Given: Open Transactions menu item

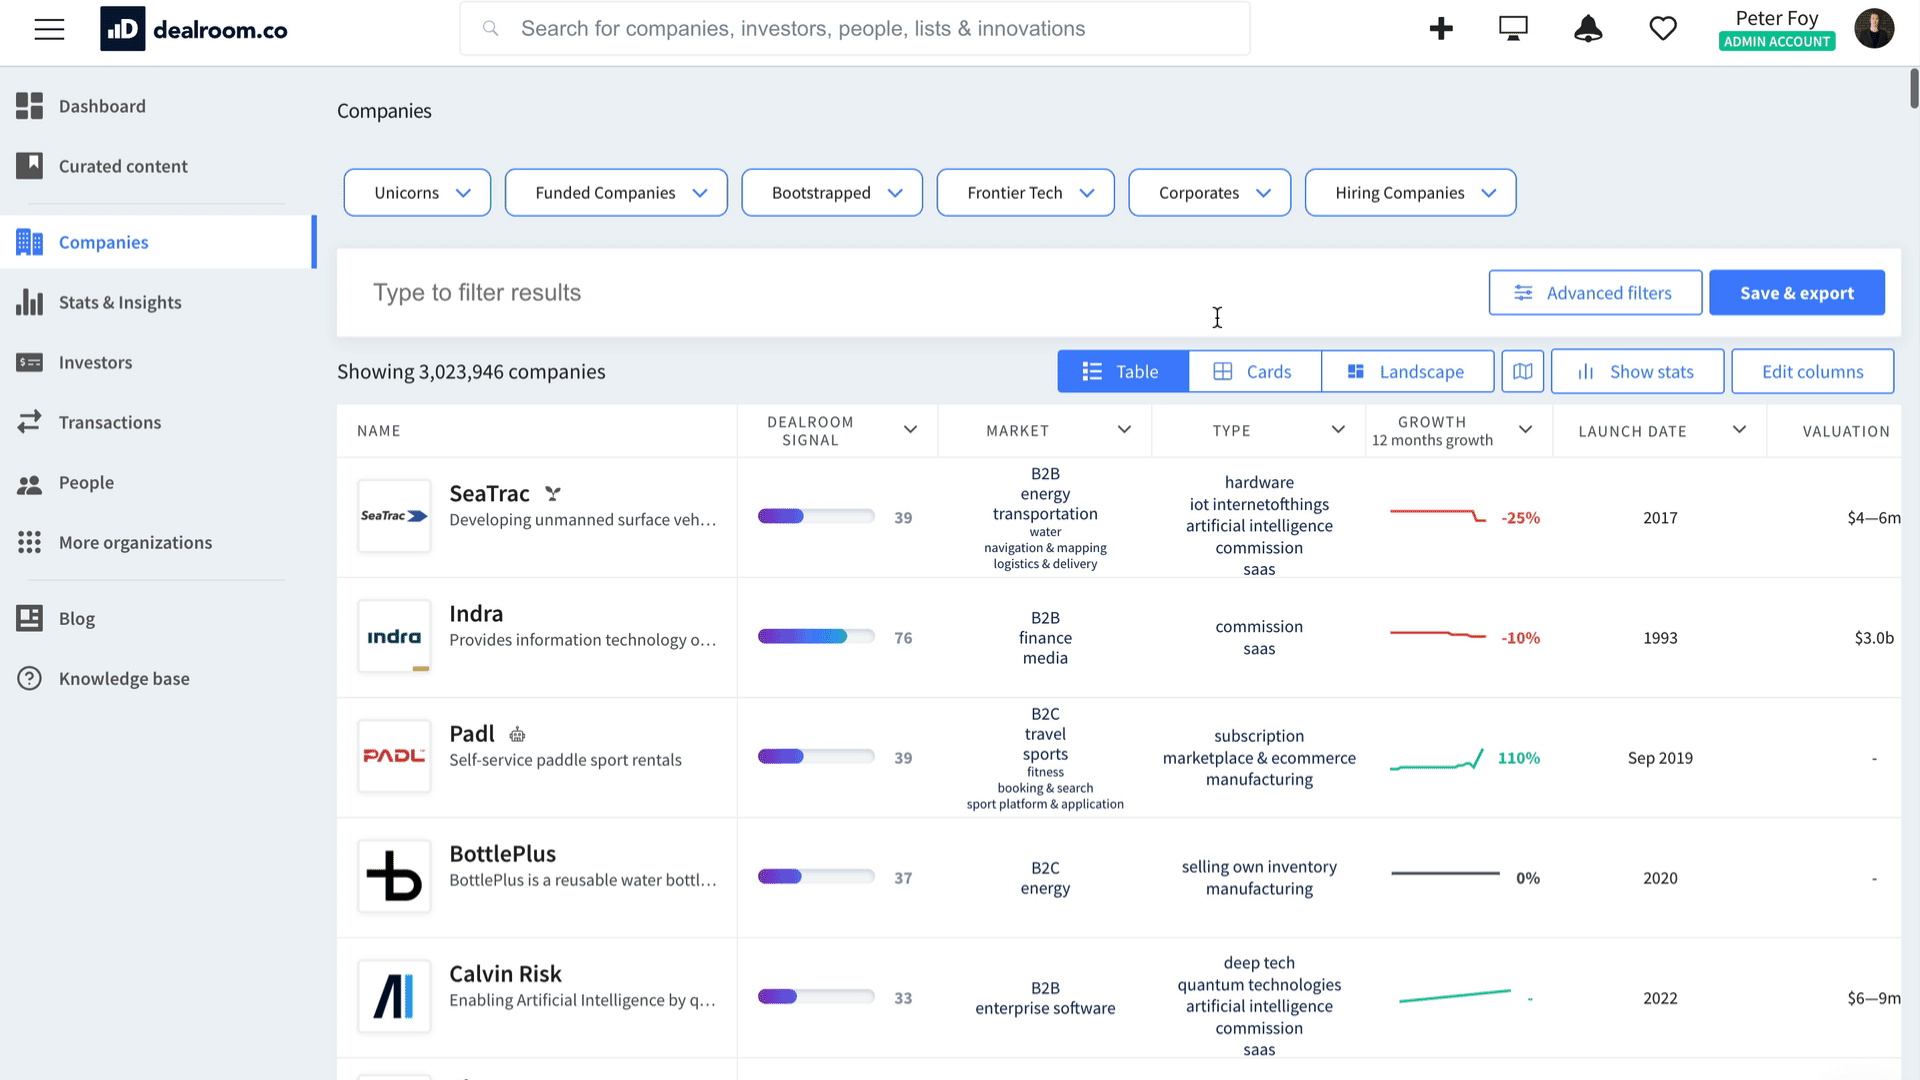Looking at the screenshot, I should pos(110,422).
